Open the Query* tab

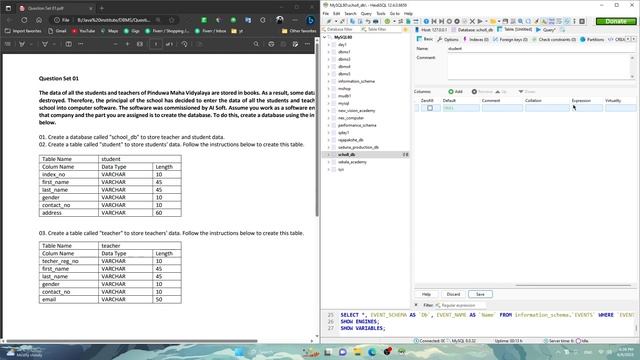pos(546,30)
